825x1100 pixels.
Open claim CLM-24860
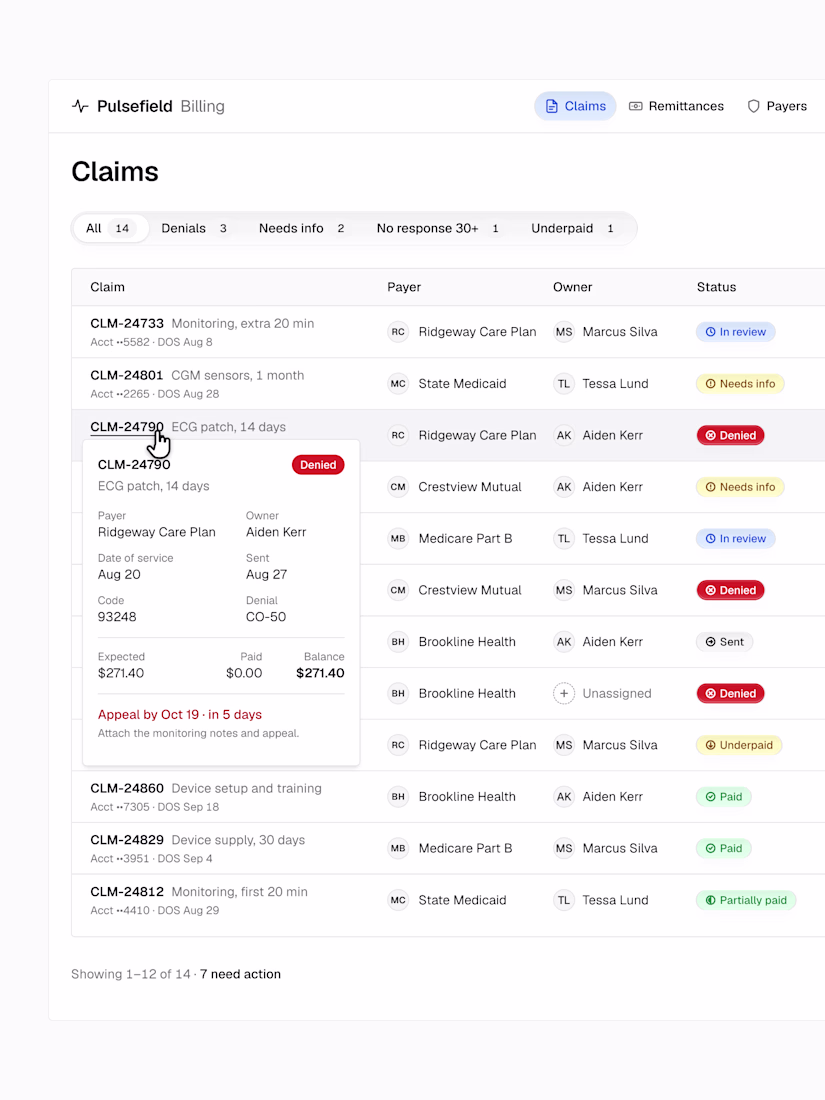coord(127,789)
